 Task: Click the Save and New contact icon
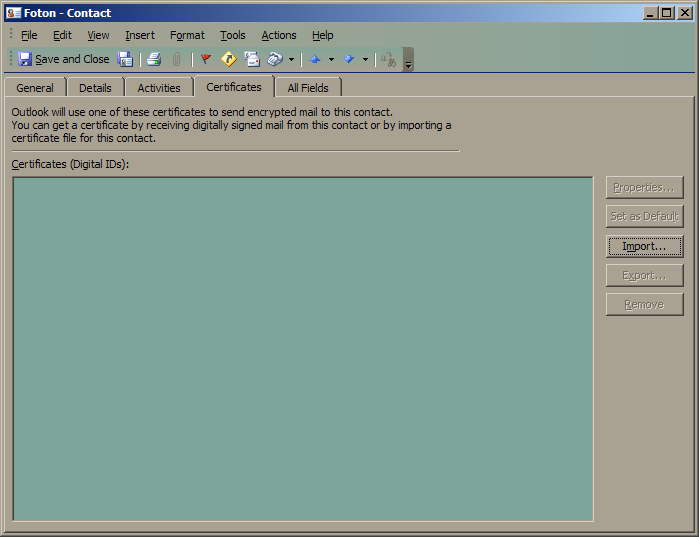click(126, 59)
